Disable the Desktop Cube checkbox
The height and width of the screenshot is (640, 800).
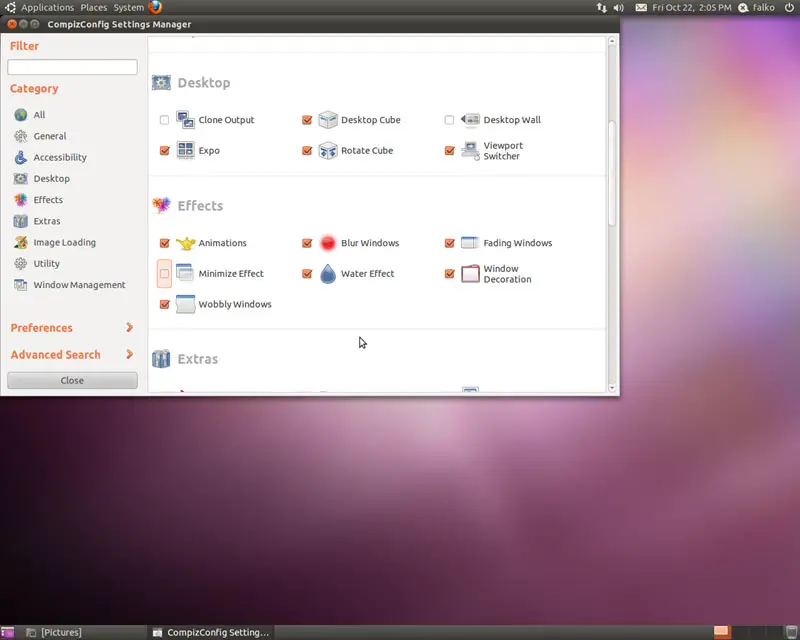tap(307, 120)
